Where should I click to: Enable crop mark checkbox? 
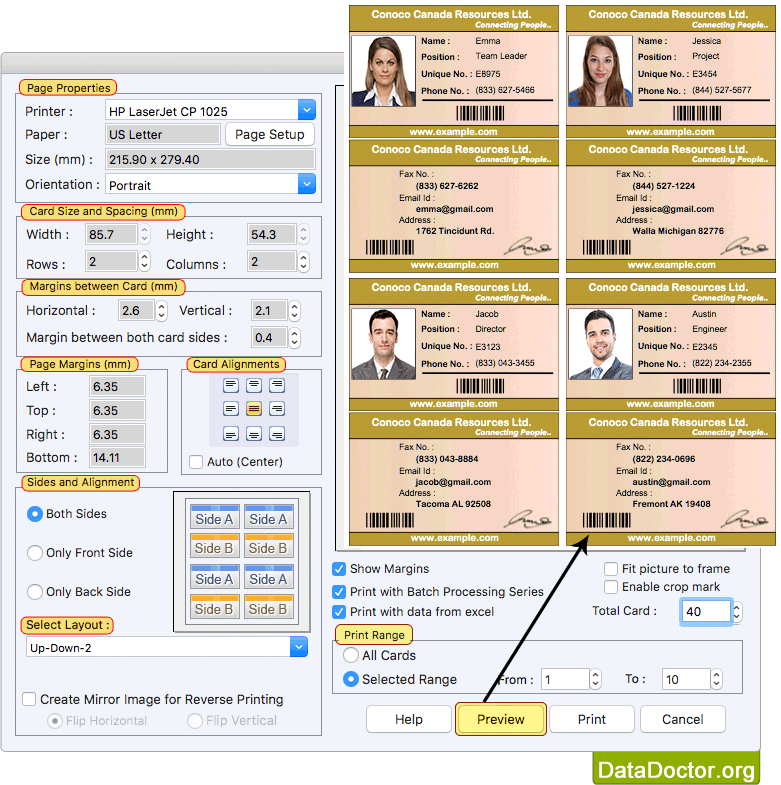(x=611, y=587)
